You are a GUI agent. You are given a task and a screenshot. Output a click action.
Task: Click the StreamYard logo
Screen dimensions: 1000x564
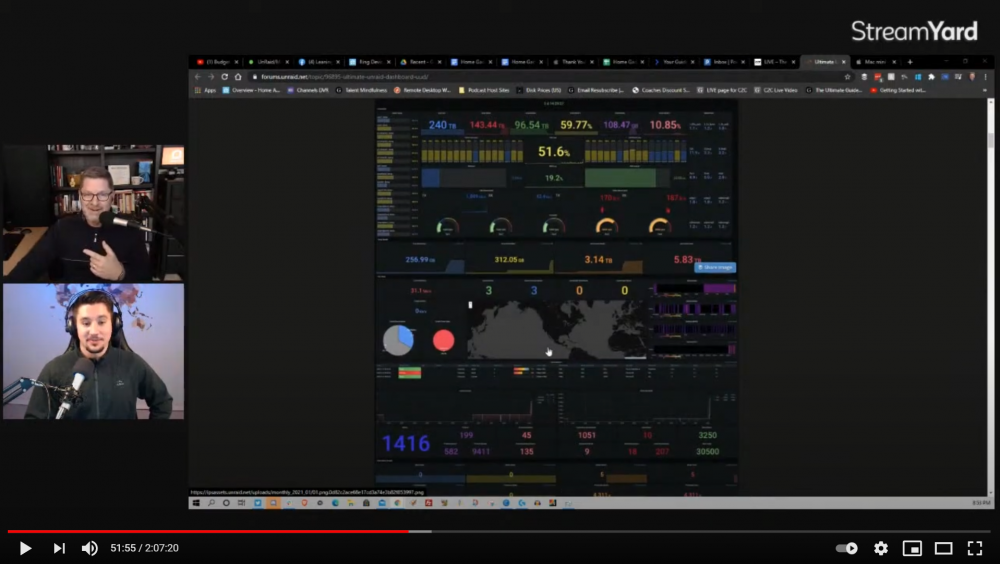(914, 31)
